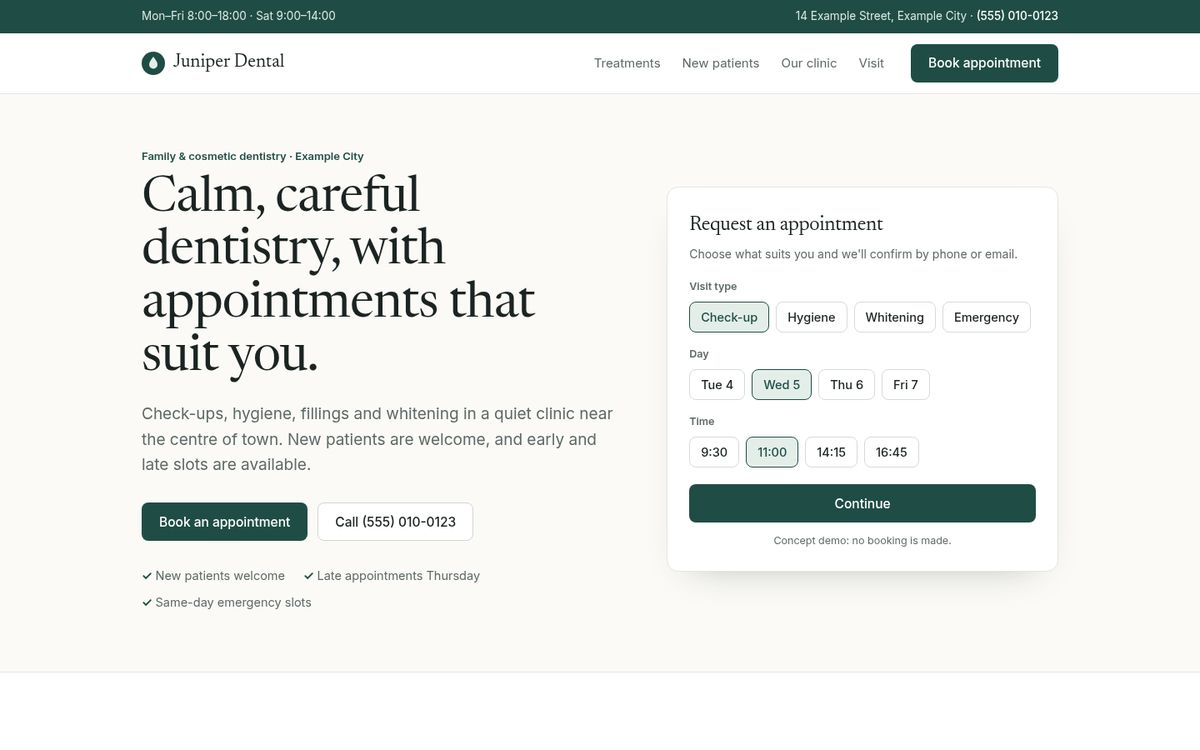
Task: Select the 14:15 time slot
Action: [831, 452]
